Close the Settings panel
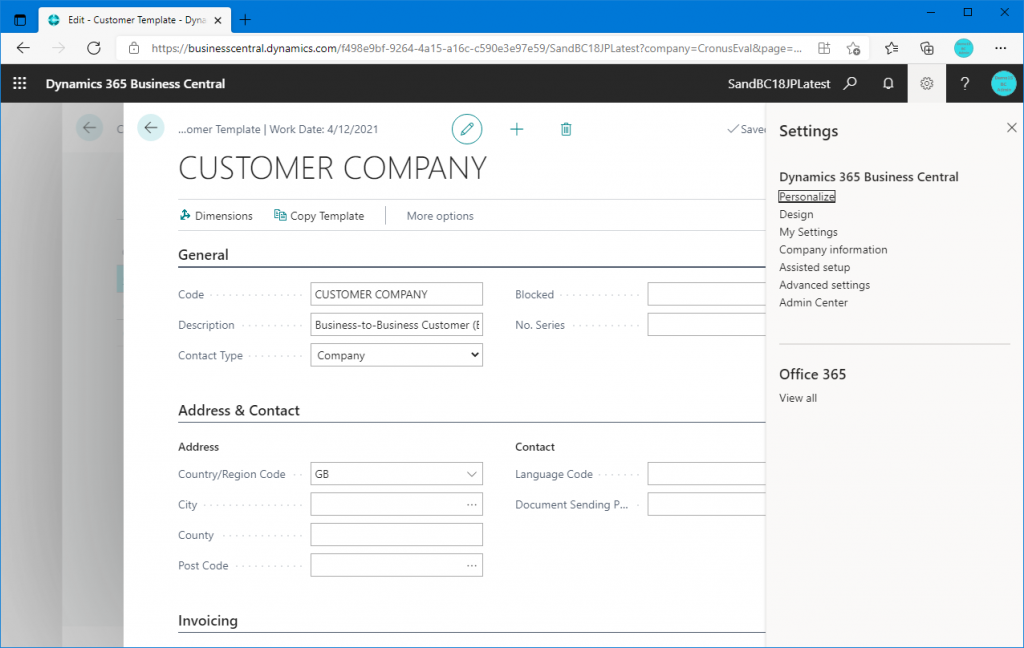 1012,128
